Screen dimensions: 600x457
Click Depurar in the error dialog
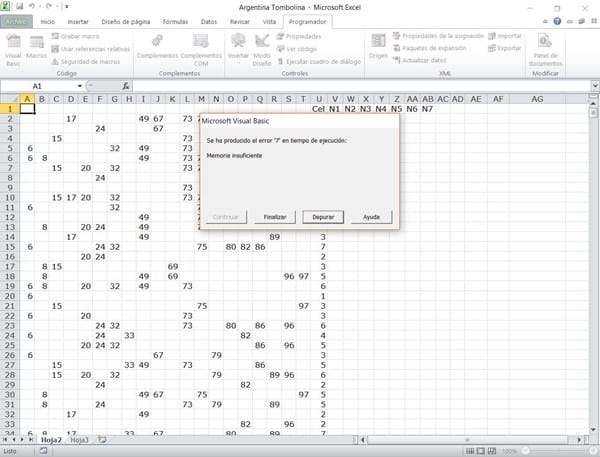(323, 217)
